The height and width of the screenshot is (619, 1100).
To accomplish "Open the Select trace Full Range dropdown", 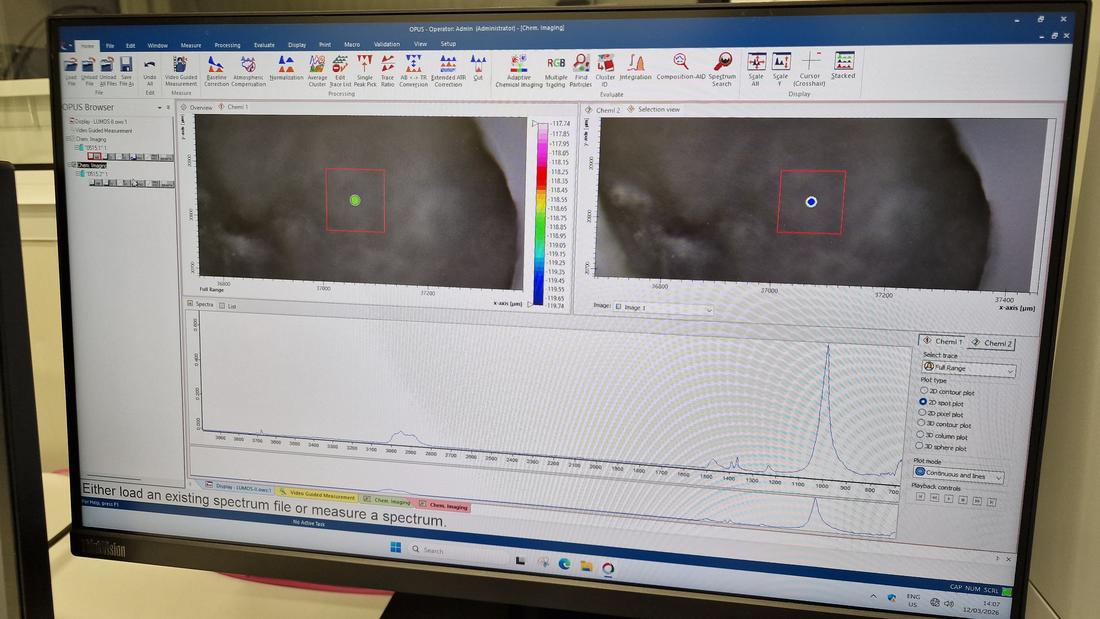I will (x=968, y=368).
